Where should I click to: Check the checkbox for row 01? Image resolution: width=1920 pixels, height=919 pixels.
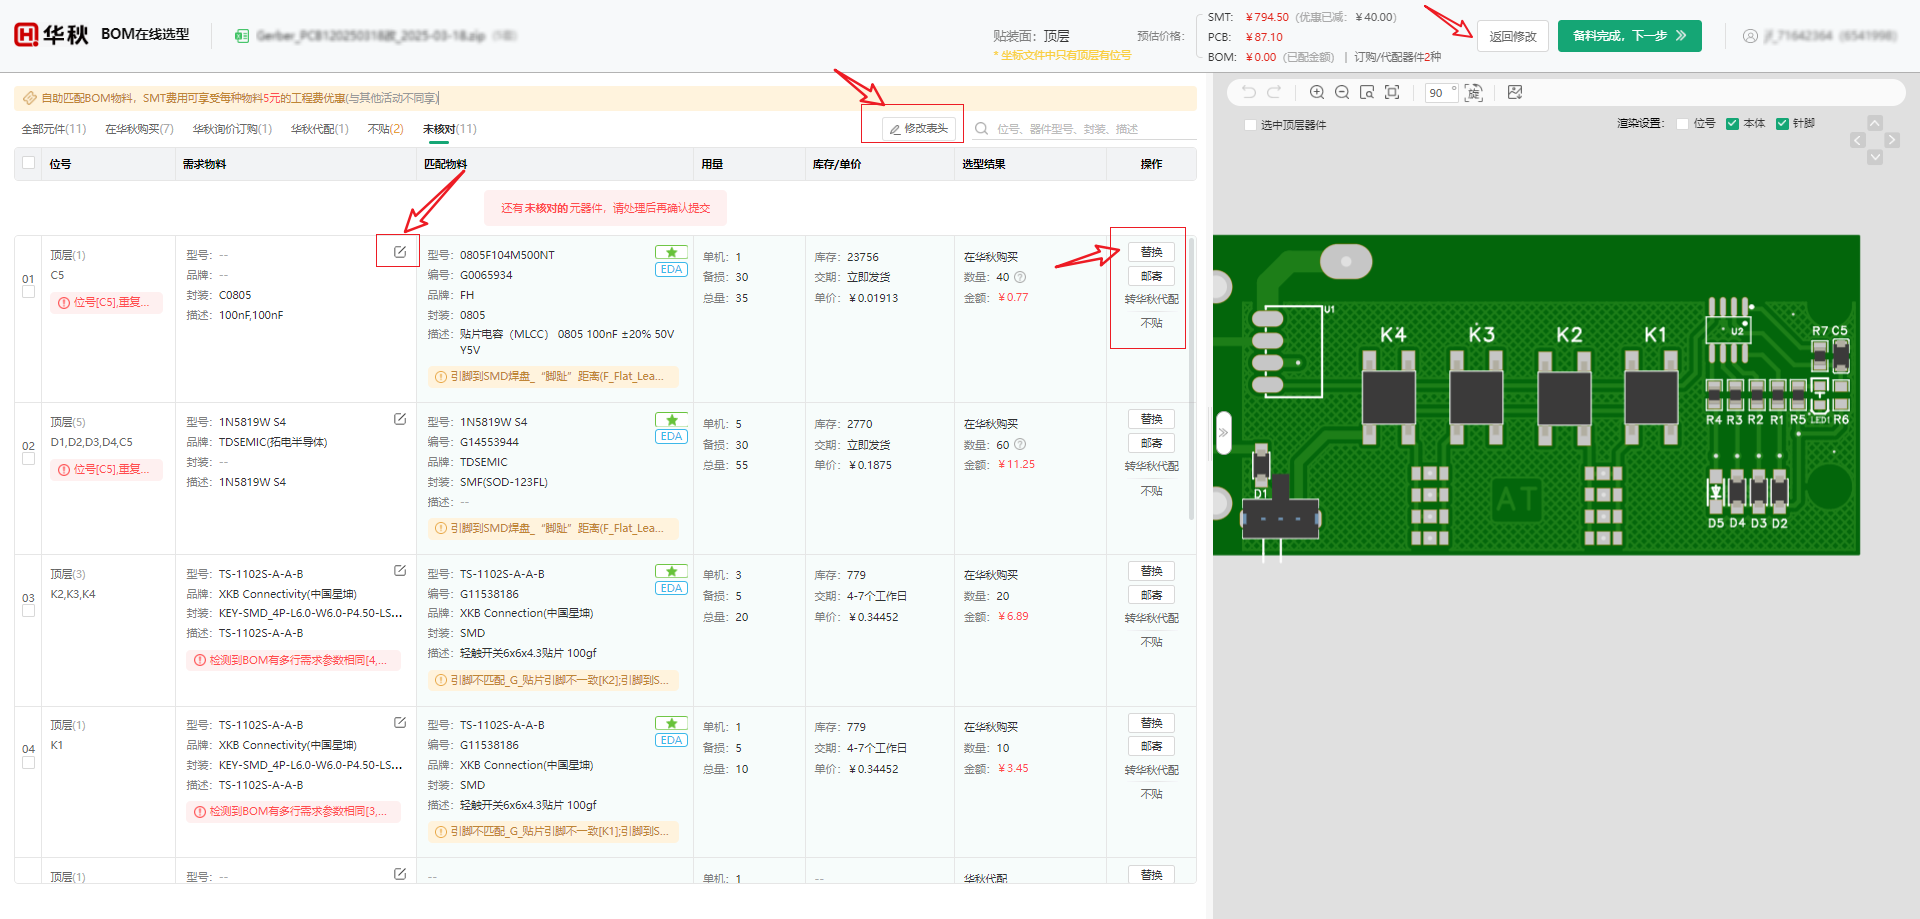28,292
